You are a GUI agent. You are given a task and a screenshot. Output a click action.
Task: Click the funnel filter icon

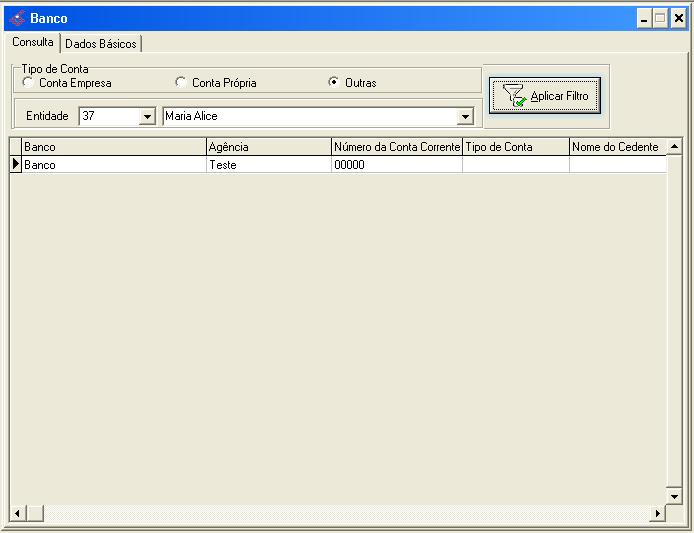(514, 97)
